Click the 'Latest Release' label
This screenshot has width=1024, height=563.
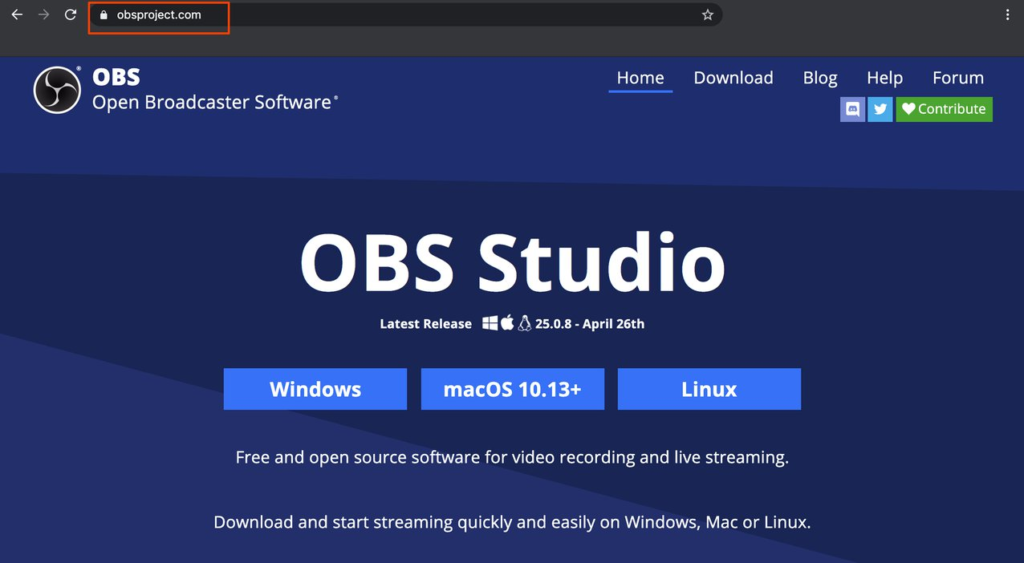pyautogui.click(x=426, y=324)
